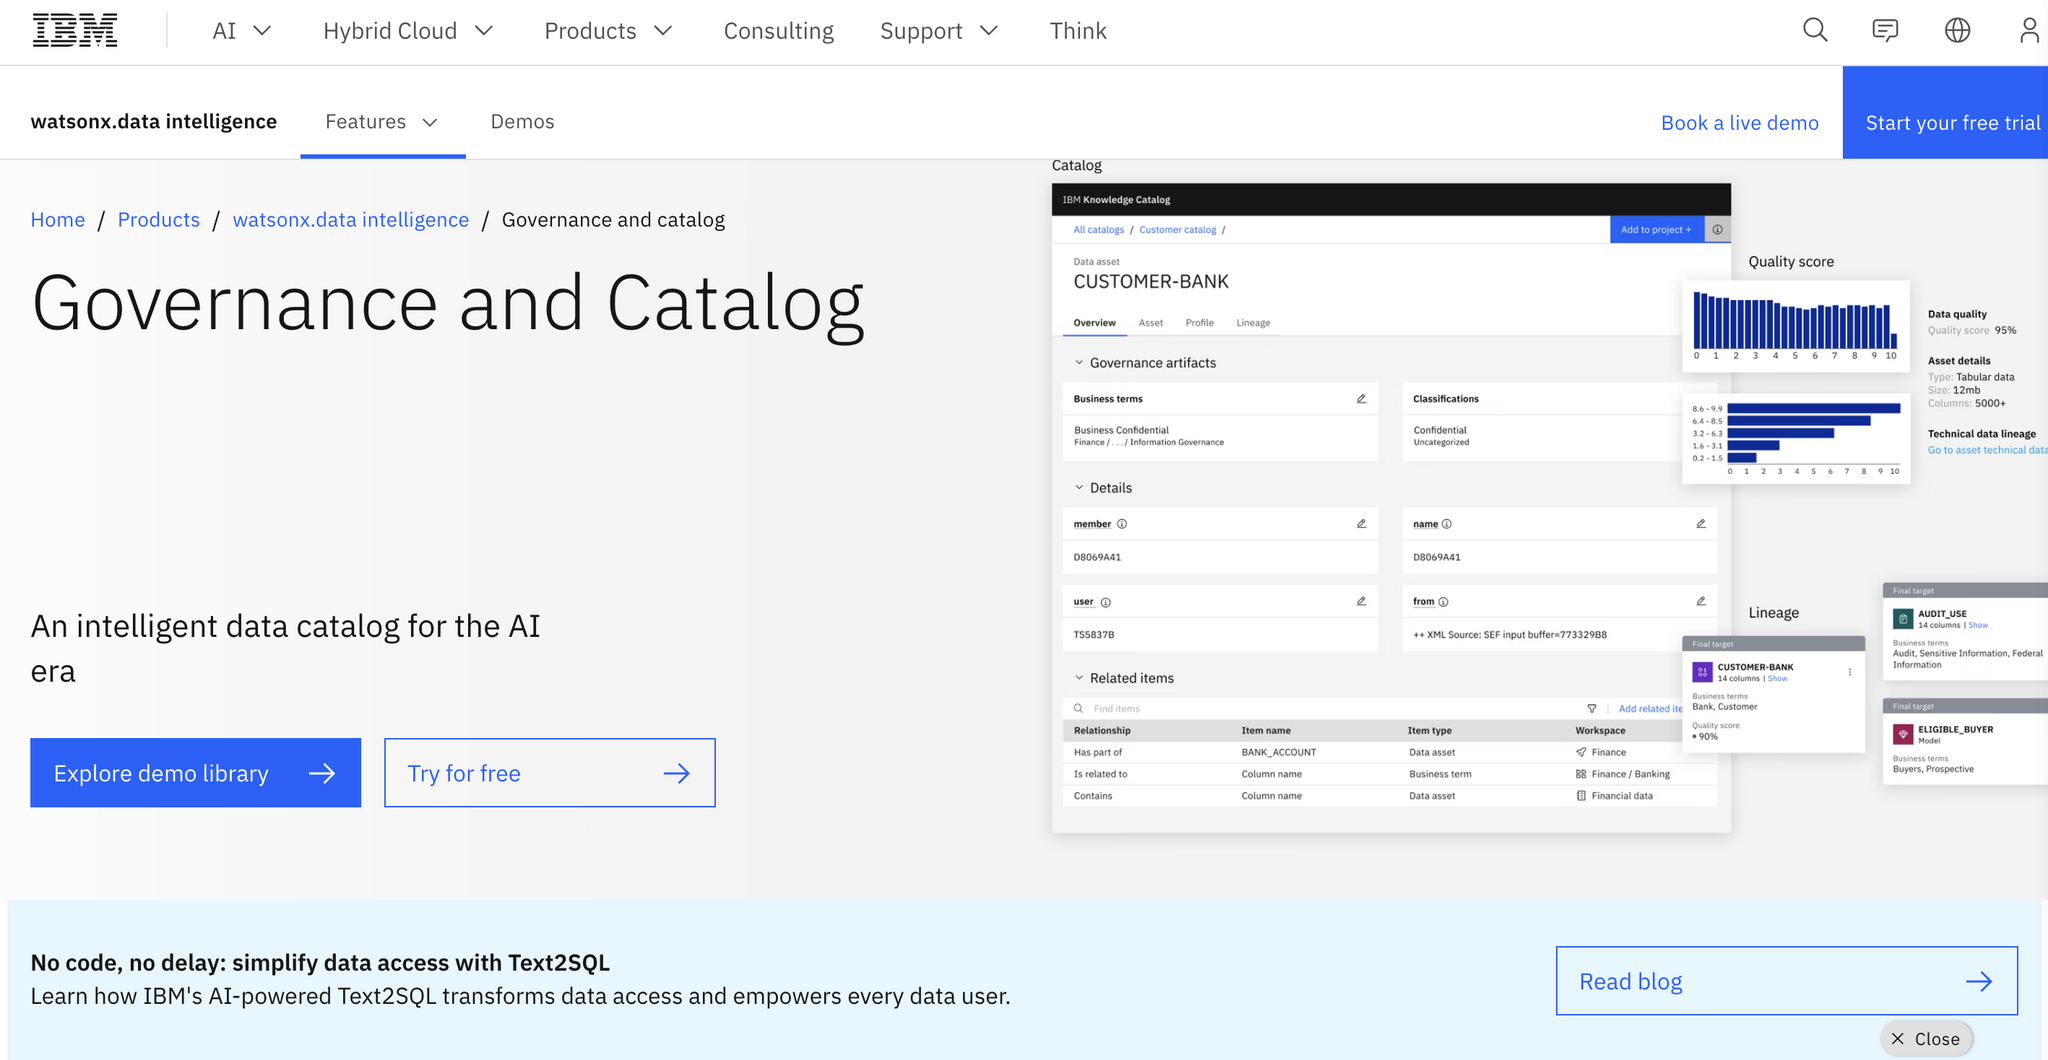2048x1060 pixels.
Task: Click the edit pencil next to Business terms
Action: pyautogui.click(x=1361, y=398)
